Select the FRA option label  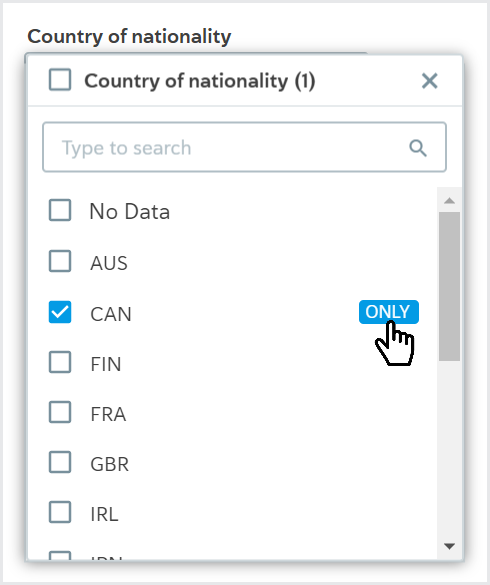point(108,414)
